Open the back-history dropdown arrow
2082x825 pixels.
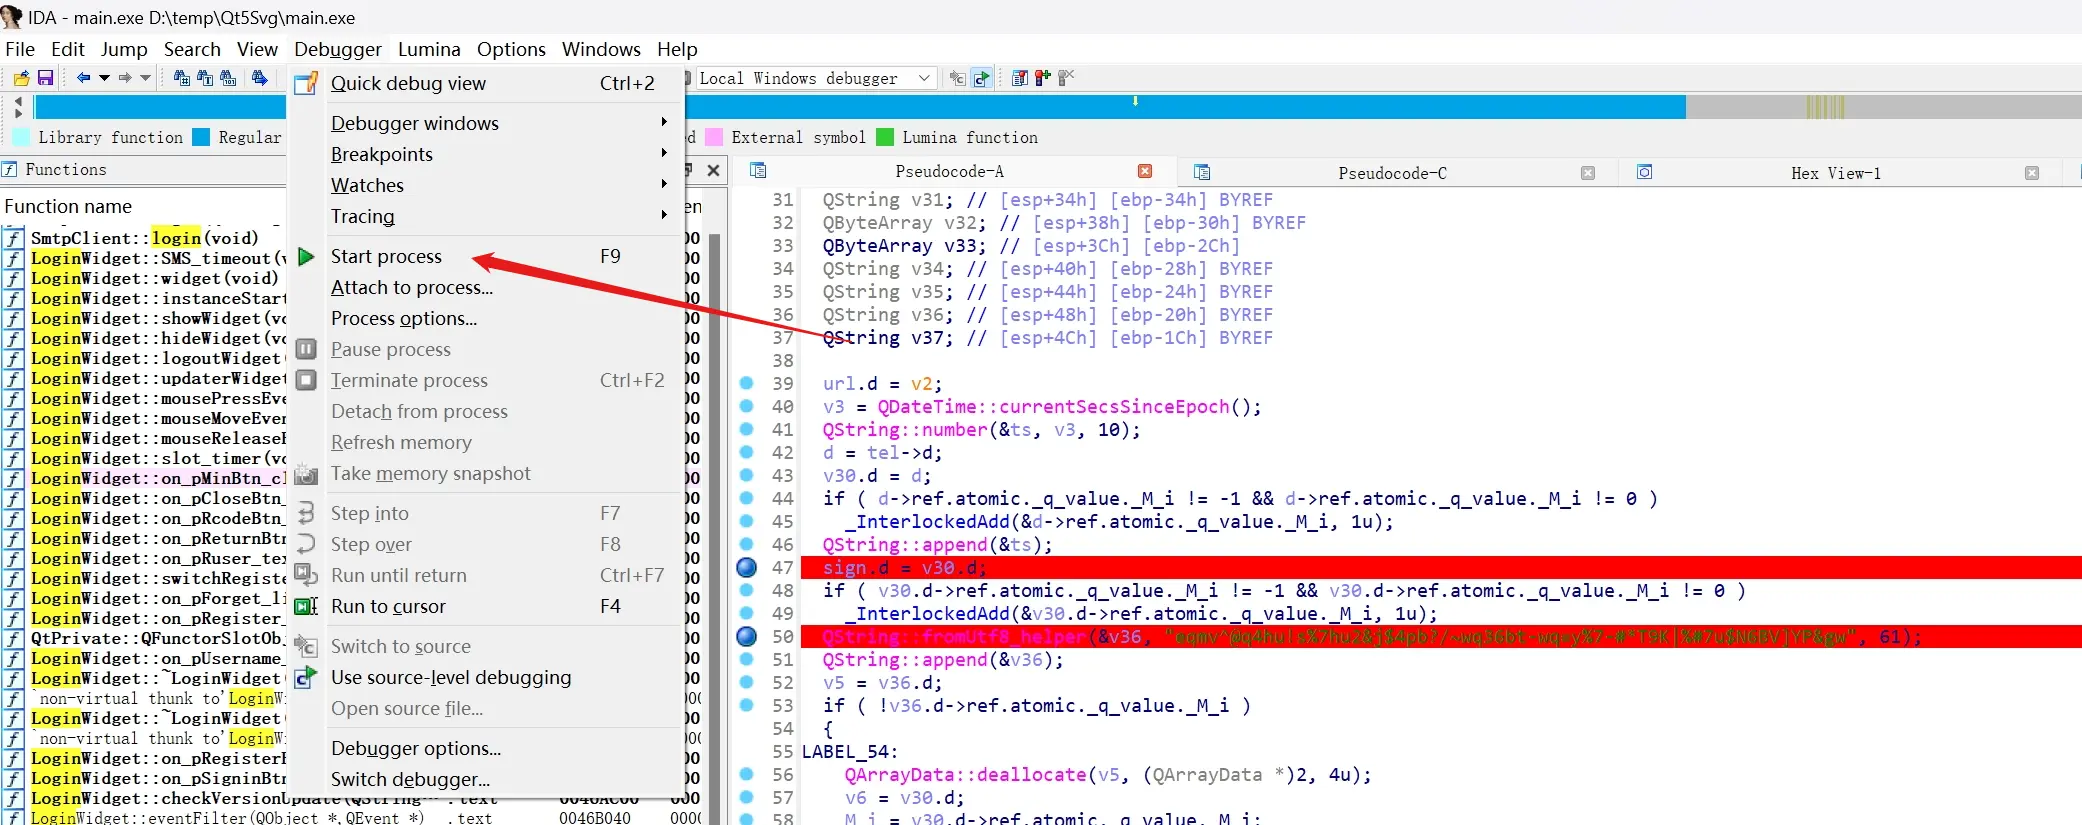[x=104, y=78]
